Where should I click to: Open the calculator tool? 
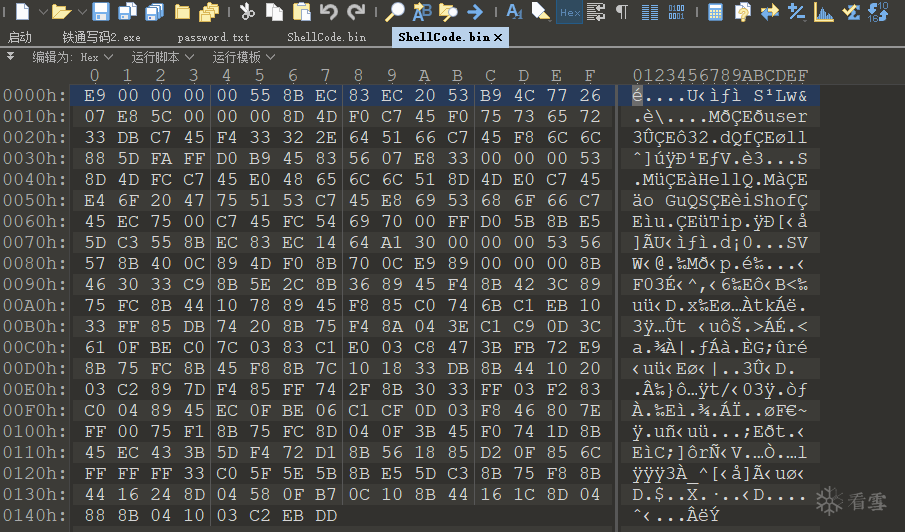point(715,12)
